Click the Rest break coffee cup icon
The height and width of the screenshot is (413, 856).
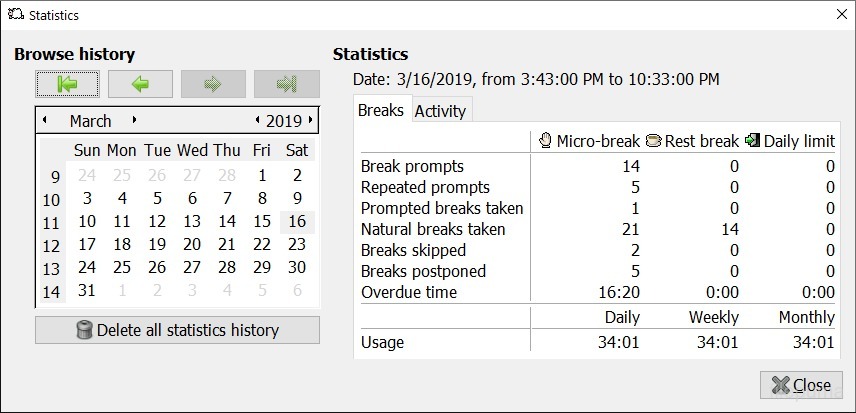653,141
